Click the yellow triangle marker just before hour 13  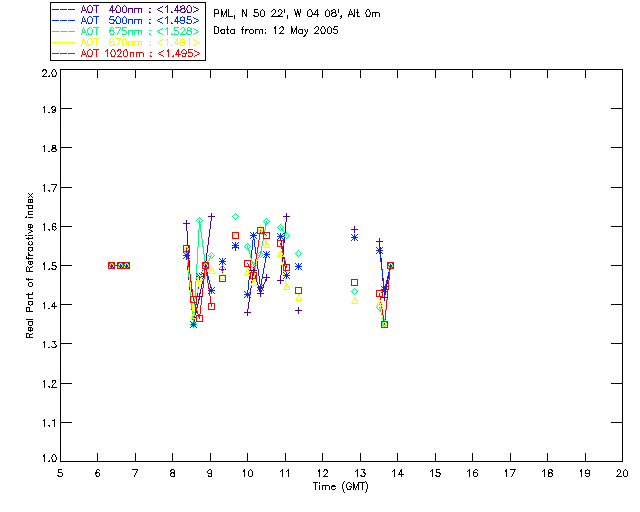point(355,301)
